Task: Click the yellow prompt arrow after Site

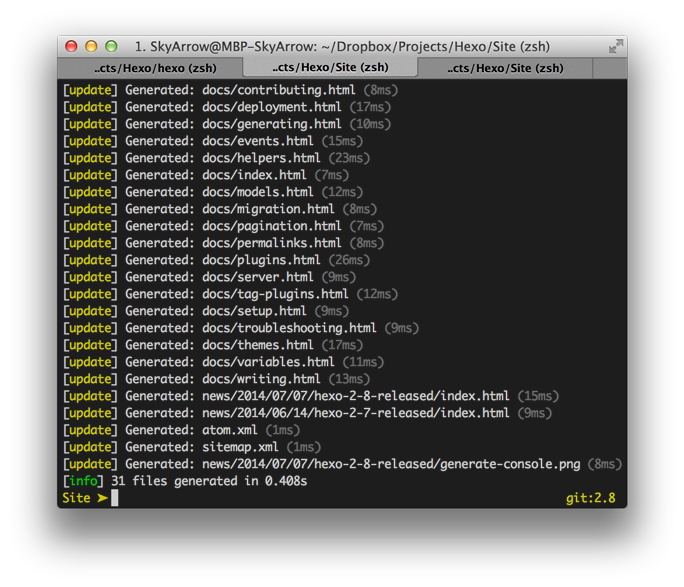Action: pos(102,498)
